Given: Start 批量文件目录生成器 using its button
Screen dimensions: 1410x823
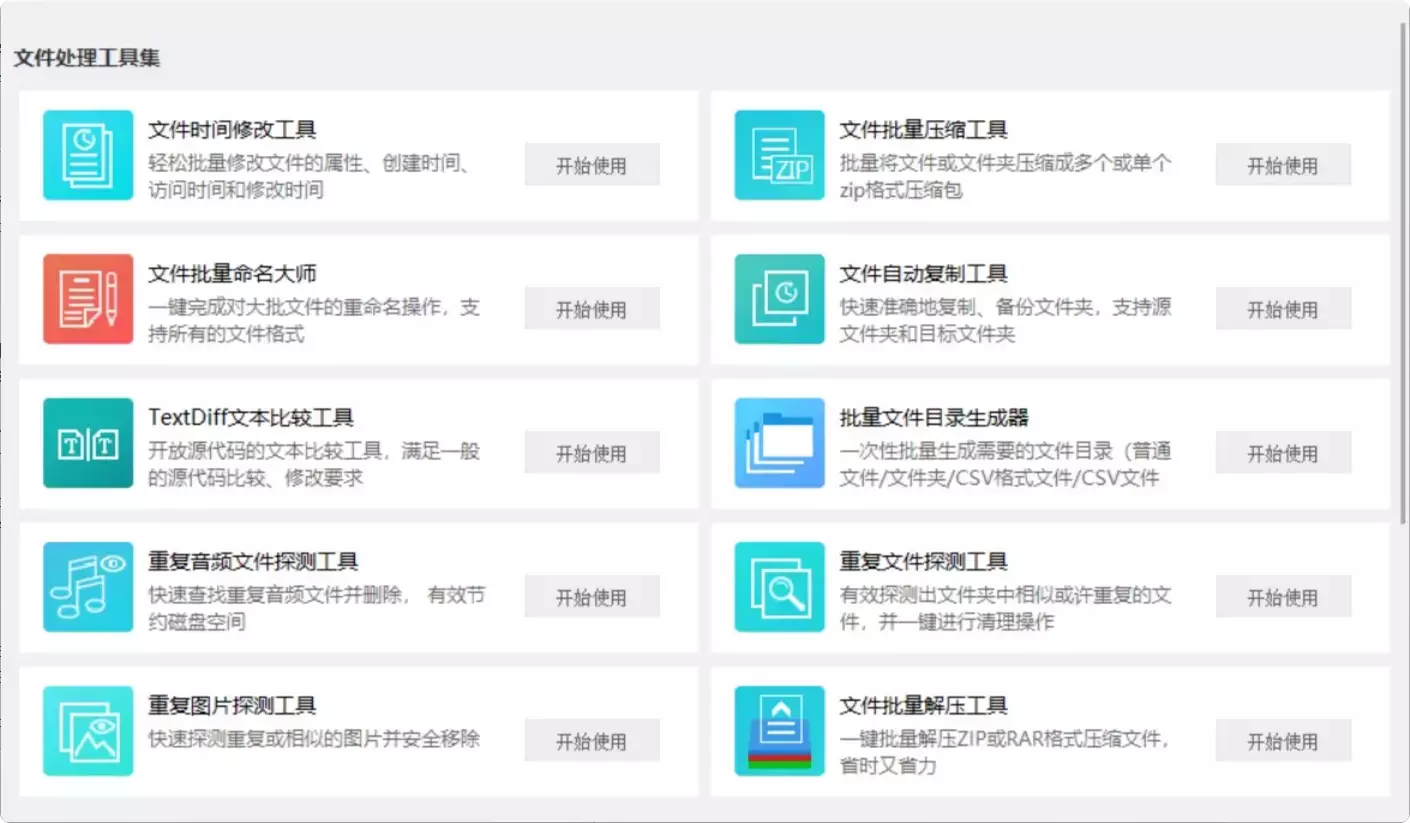Looking at the screenshot, I should pyautogui.click(x=1283, y=452).
